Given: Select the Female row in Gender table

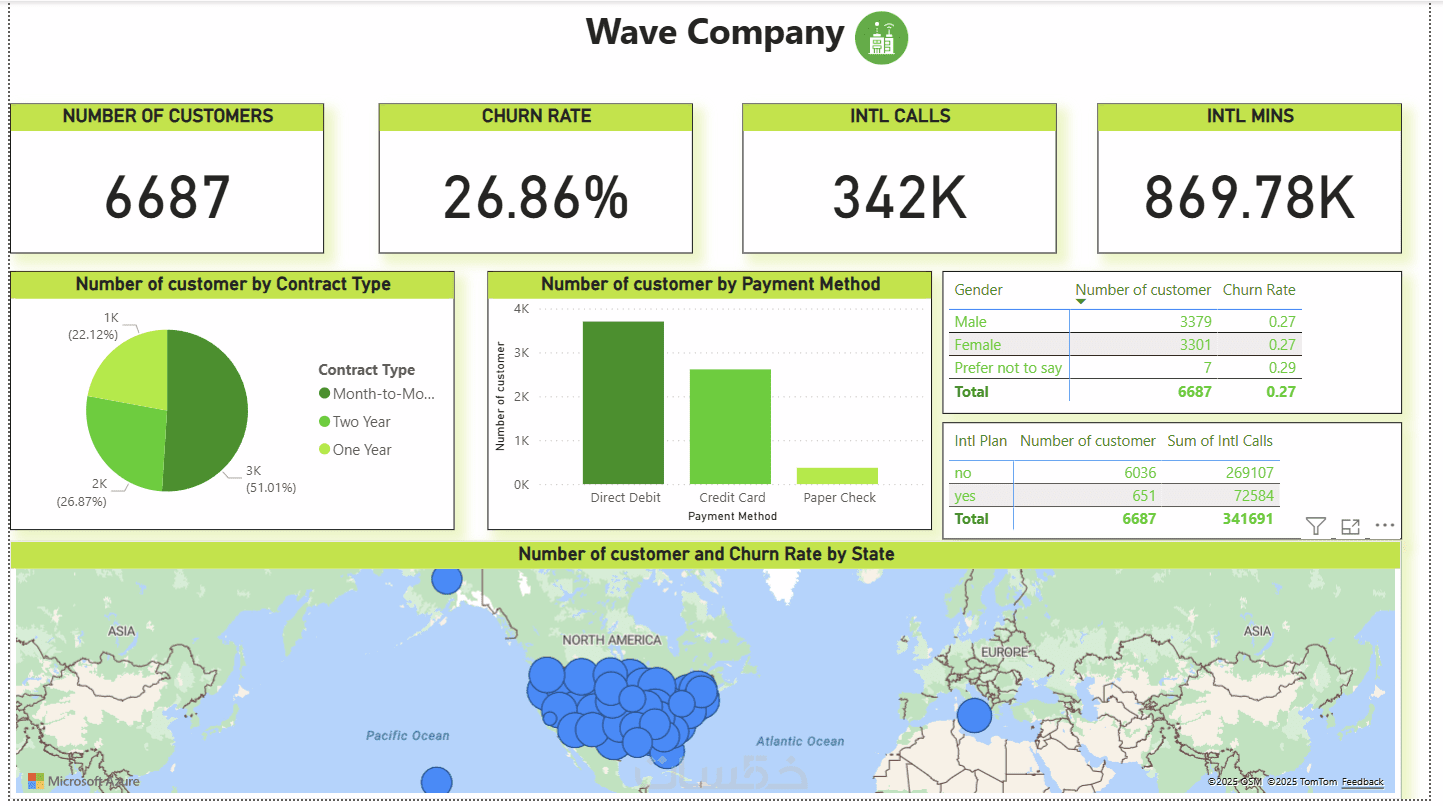Looking at the screenshot, I should pyautogui.click(x=1125, y=345).
